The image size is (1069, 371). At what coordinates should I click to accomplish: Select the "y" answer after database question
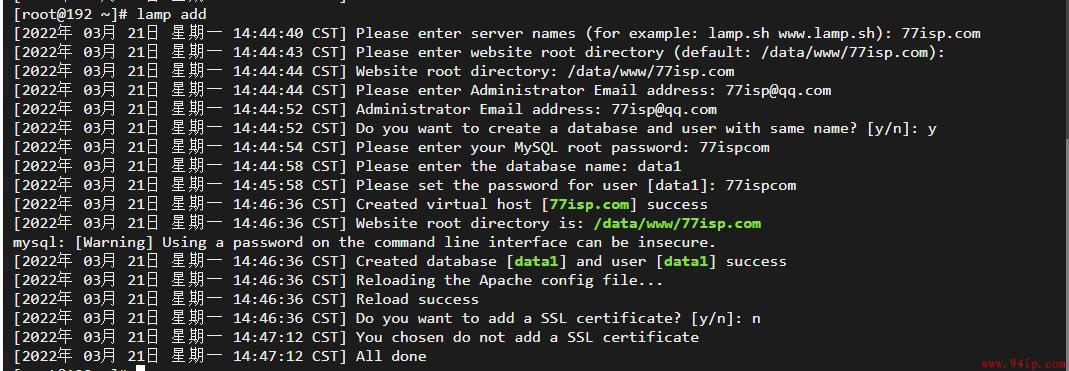[x=932, y=129]
